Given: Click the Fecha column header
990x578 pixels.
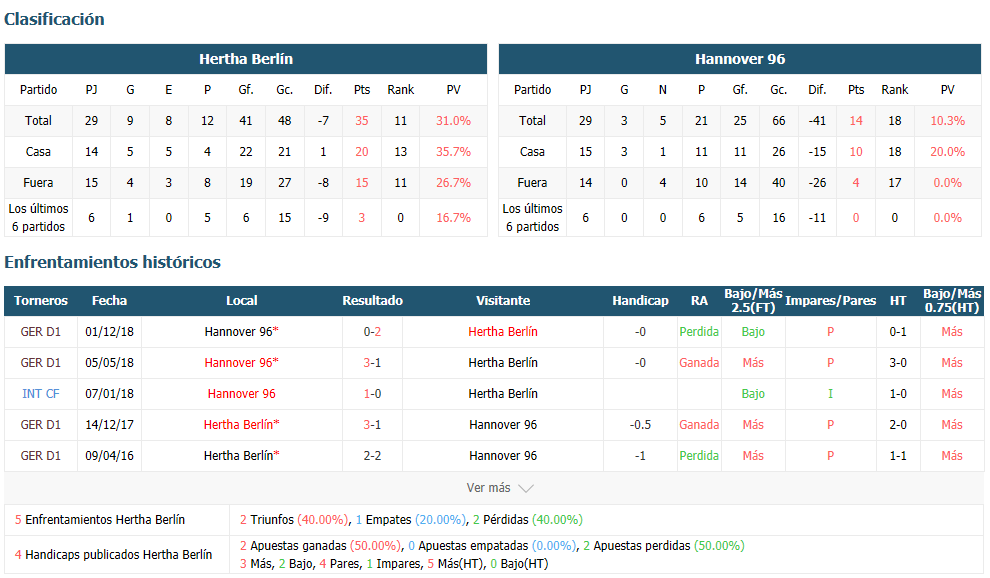Looking at the screenshot, I should click(109, 301).
